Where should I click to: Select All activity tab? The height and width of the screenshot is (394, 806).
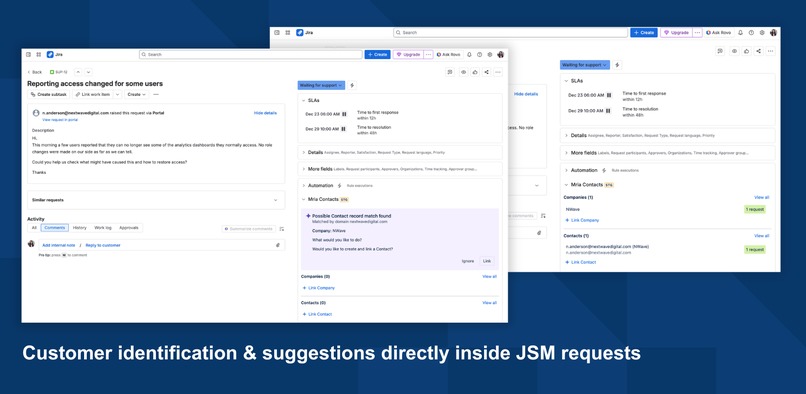tap(34, 228)
